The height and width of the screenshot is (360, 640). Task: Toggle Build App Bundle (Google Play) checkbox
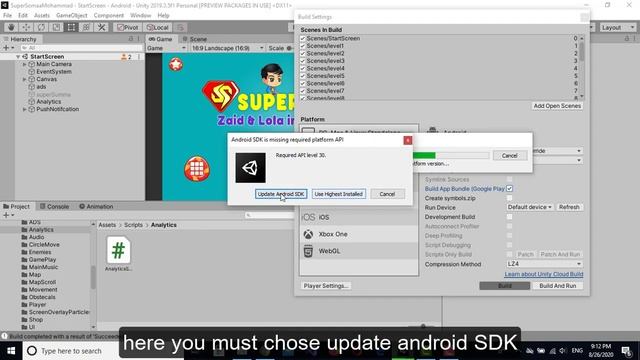[x=509, y=189]
